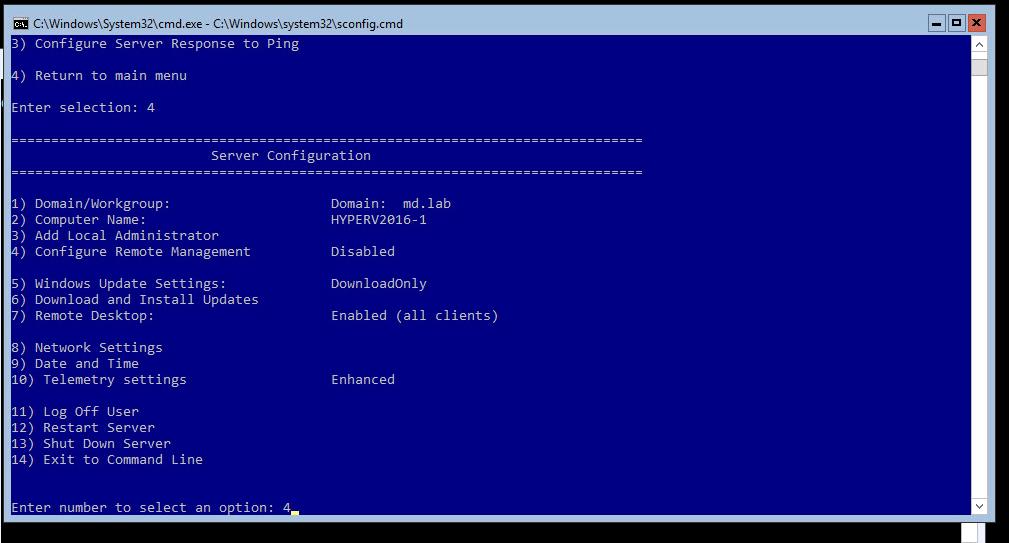The image size is (1009, 543).
Task: Click the window title text sconfig.cmd
Action: pyautogui.click(x=218, y=24)
